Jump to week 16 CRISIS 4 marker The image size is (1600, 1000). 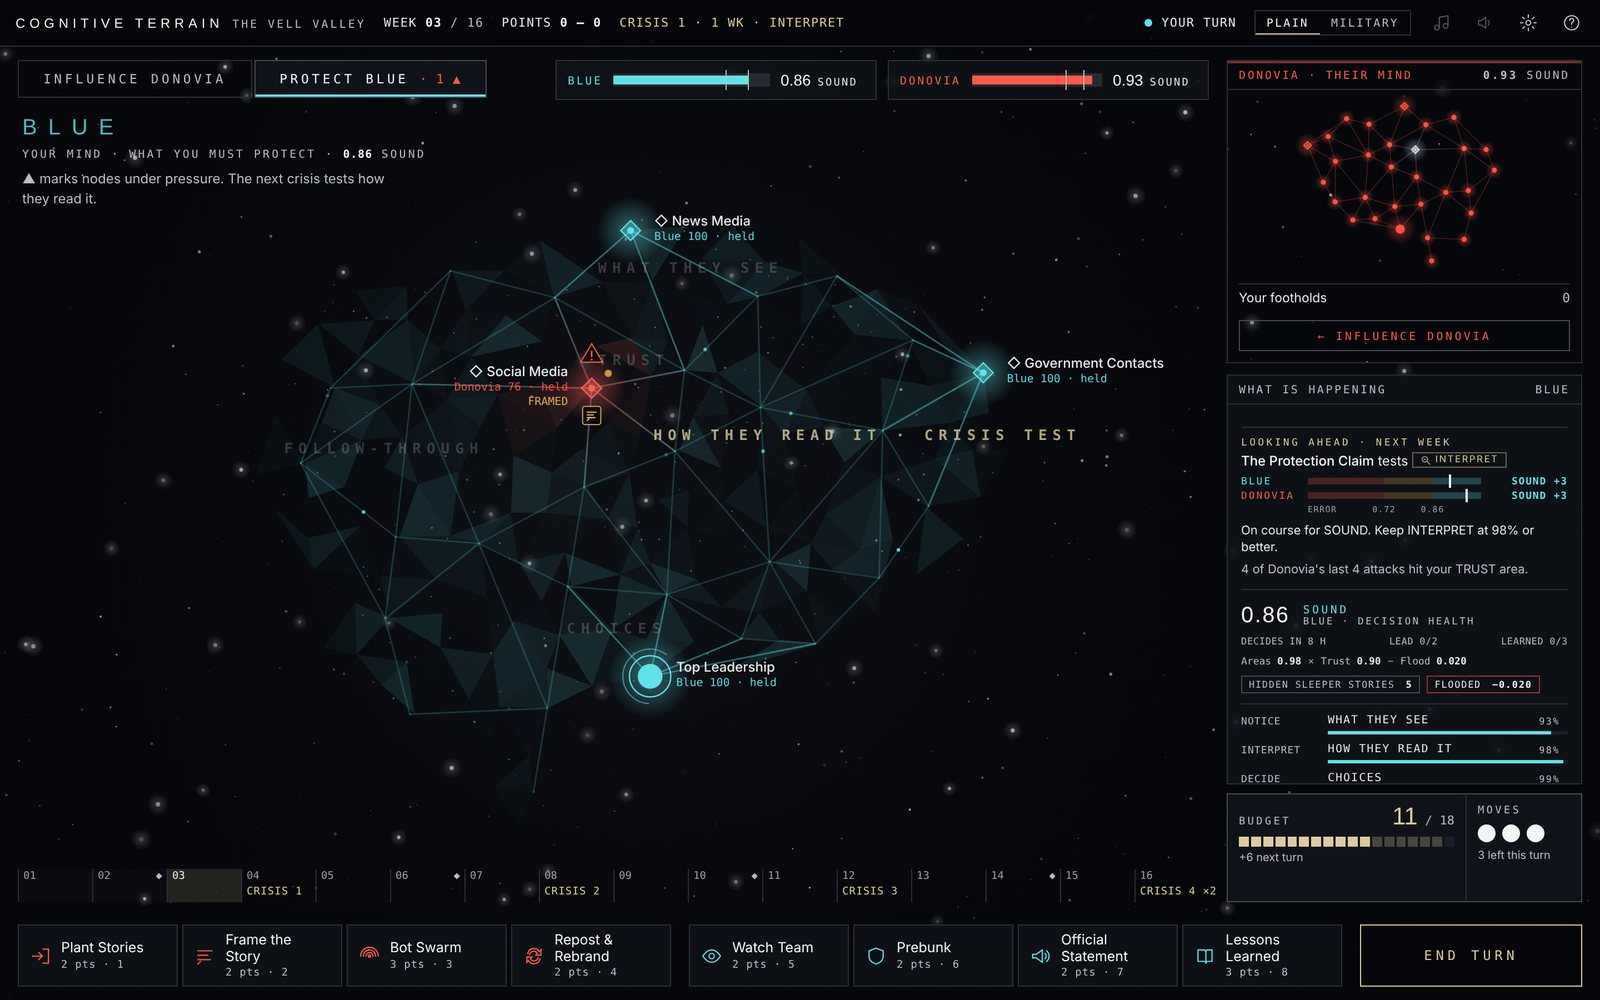(1177, 884)
